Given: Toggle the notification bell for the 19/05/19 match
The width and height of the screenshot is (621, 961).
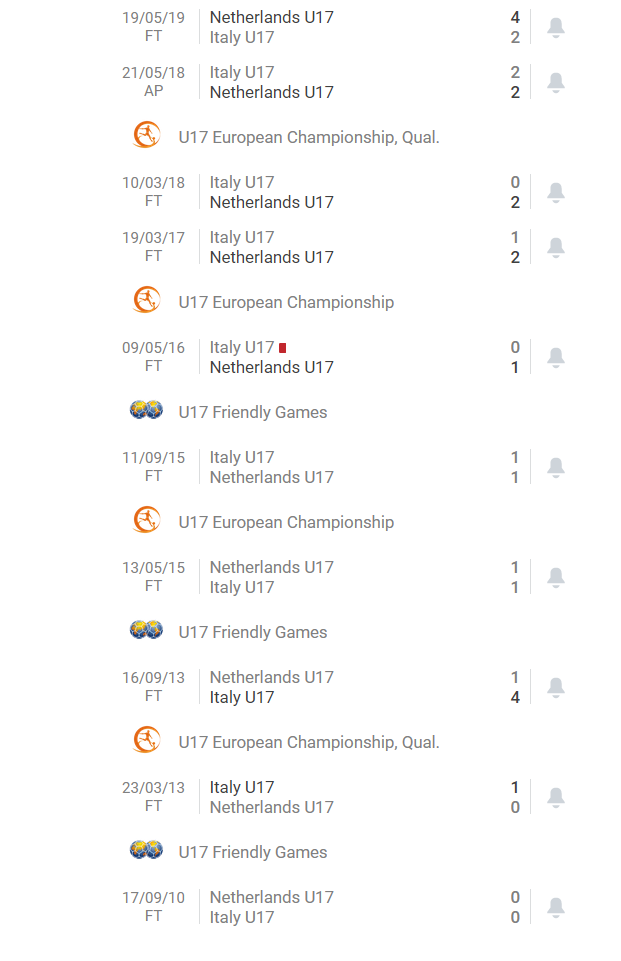Looking at the screenshot, I should [x=556, y=26].
